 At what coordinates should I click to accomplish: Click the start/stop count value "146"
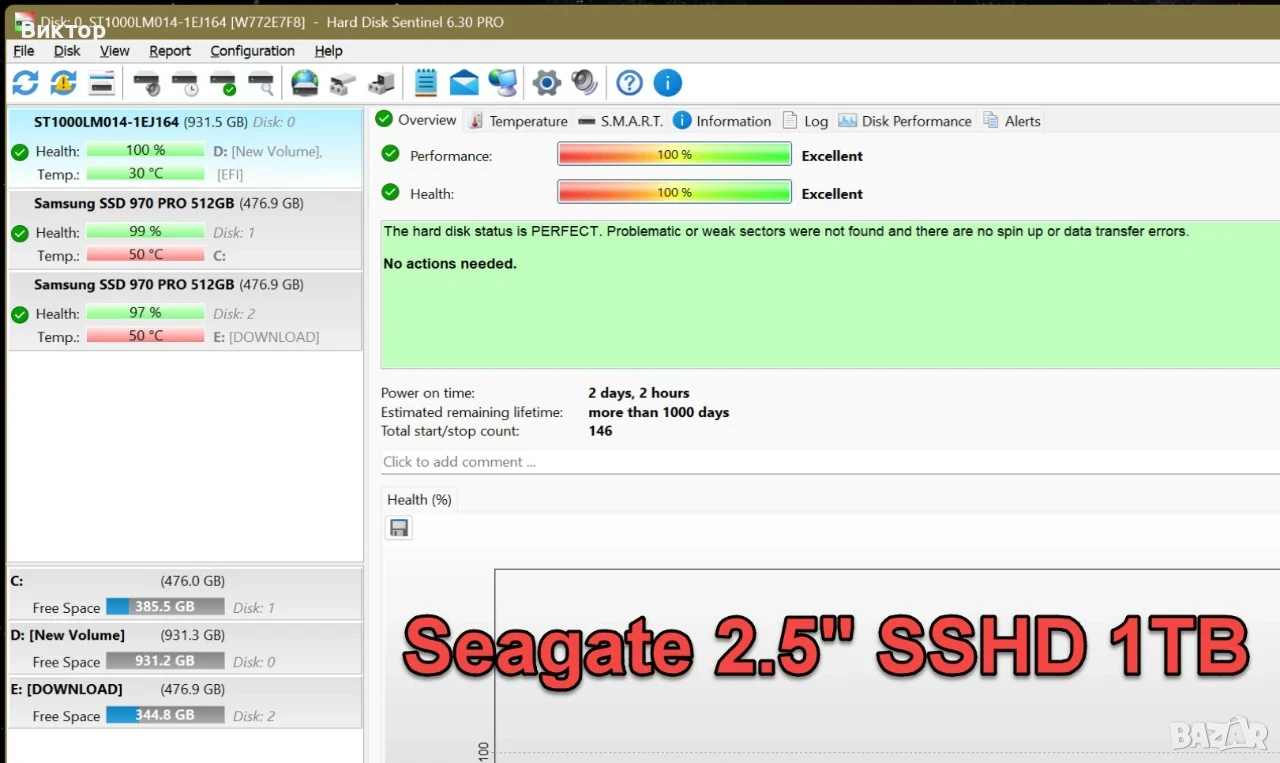coord(600,431)
